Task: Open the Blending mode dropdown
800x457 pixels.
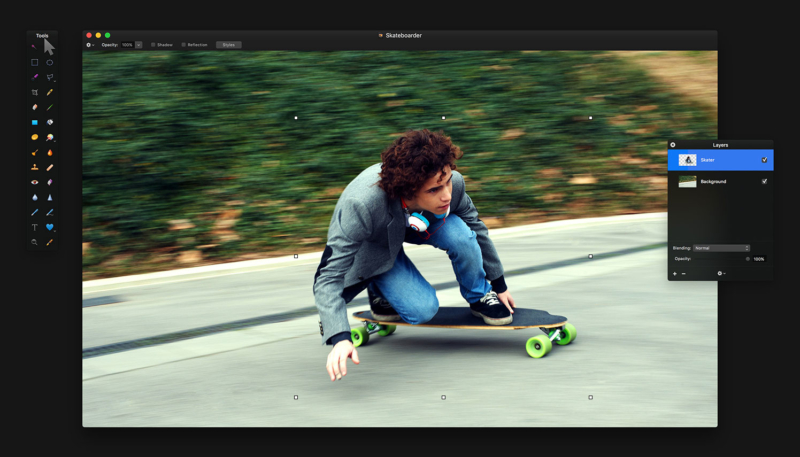Action: [721, 248]
